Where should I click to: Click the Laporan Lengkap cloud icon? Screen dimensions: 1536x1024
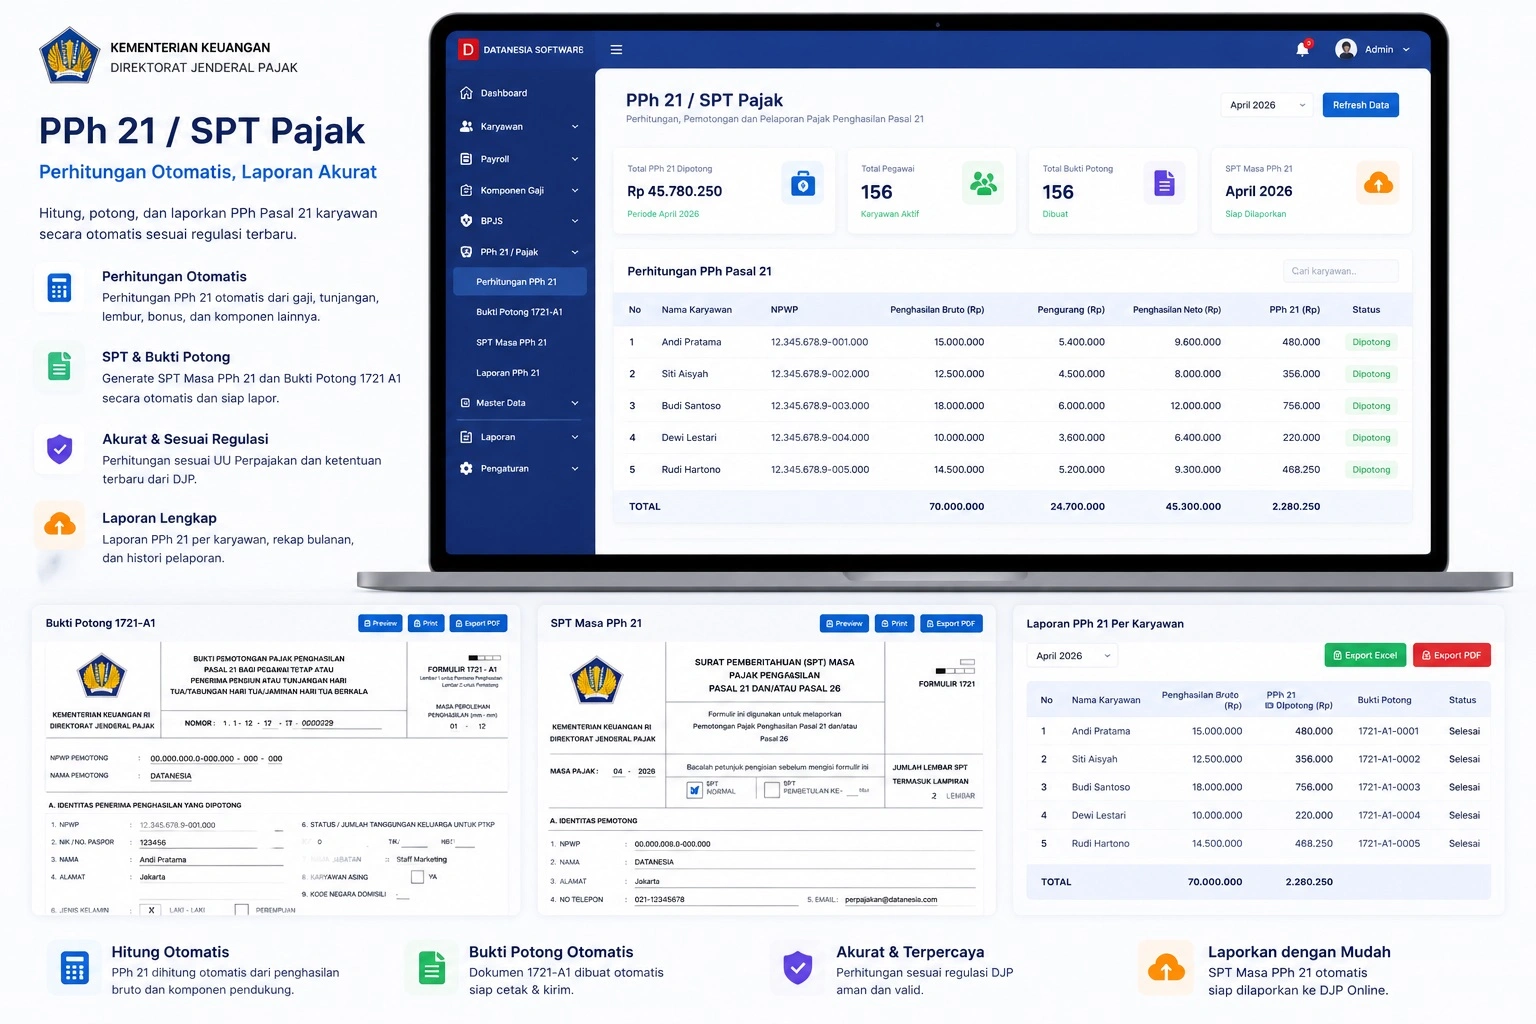click(59, 525)
